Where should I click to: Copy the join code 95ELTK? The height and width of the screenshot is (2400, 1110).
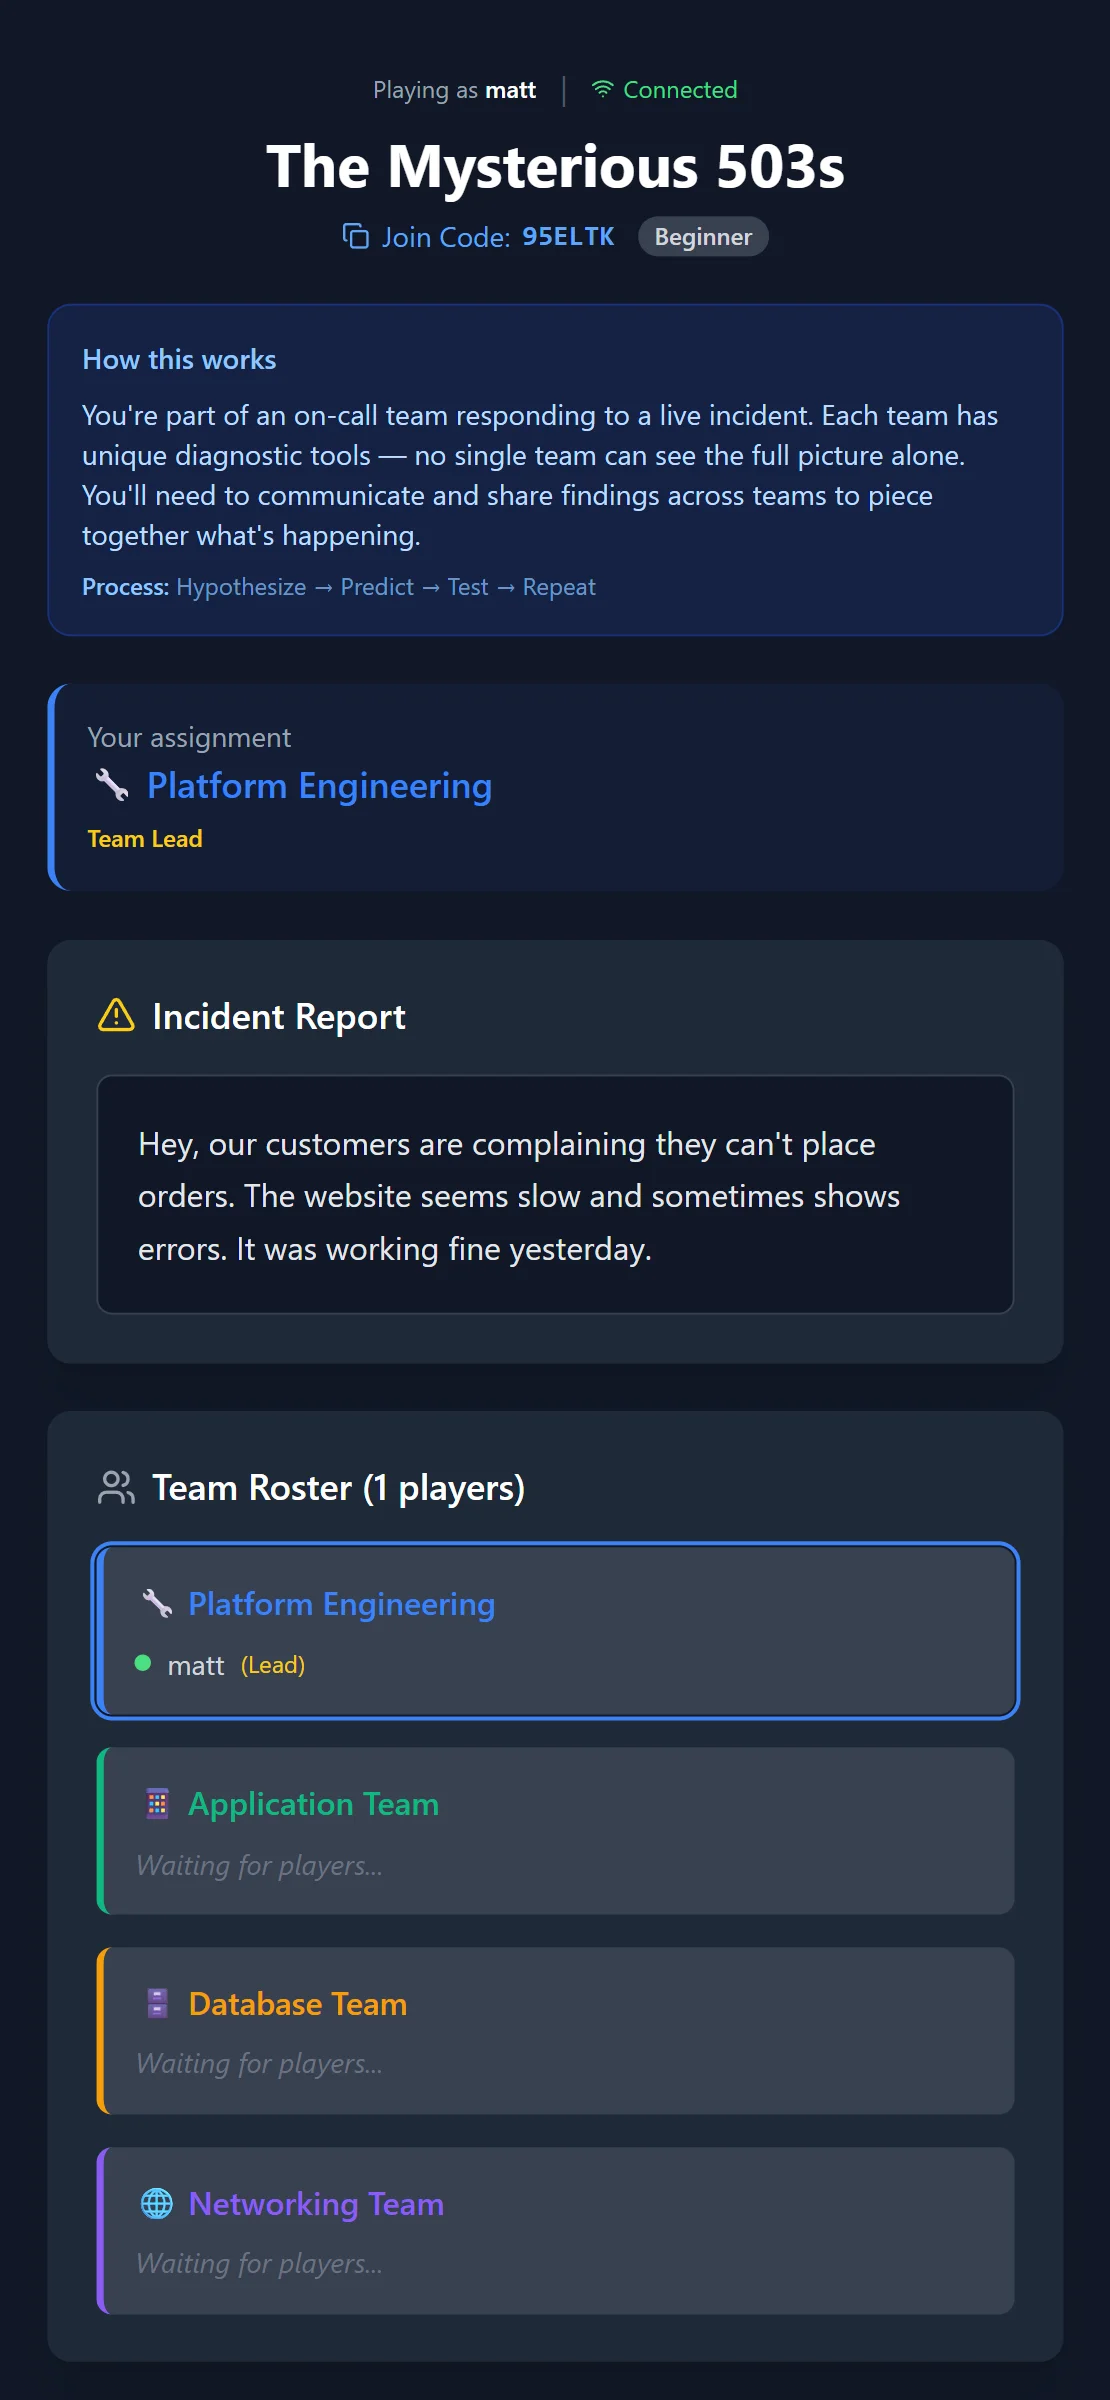[x=567, y=237]
